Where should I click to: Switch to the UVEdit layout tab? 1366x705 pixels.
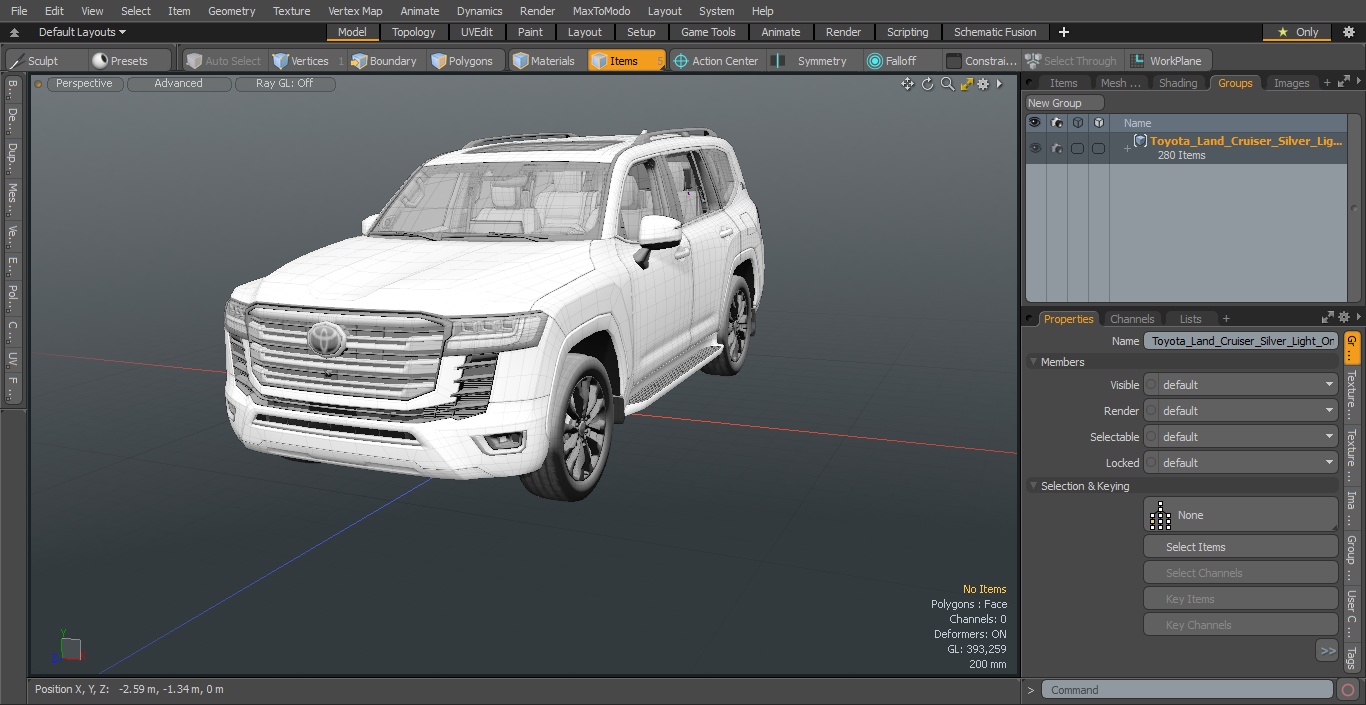(x=477, y=32)
